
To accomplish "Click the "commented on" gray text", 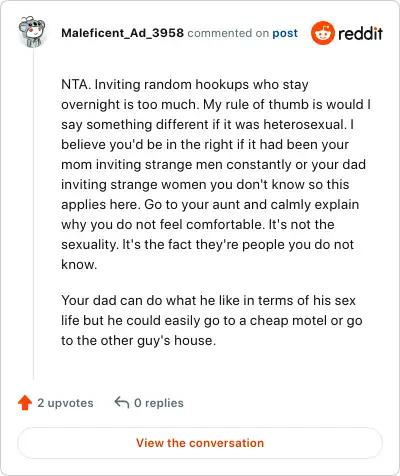I will tap(228, 33).
